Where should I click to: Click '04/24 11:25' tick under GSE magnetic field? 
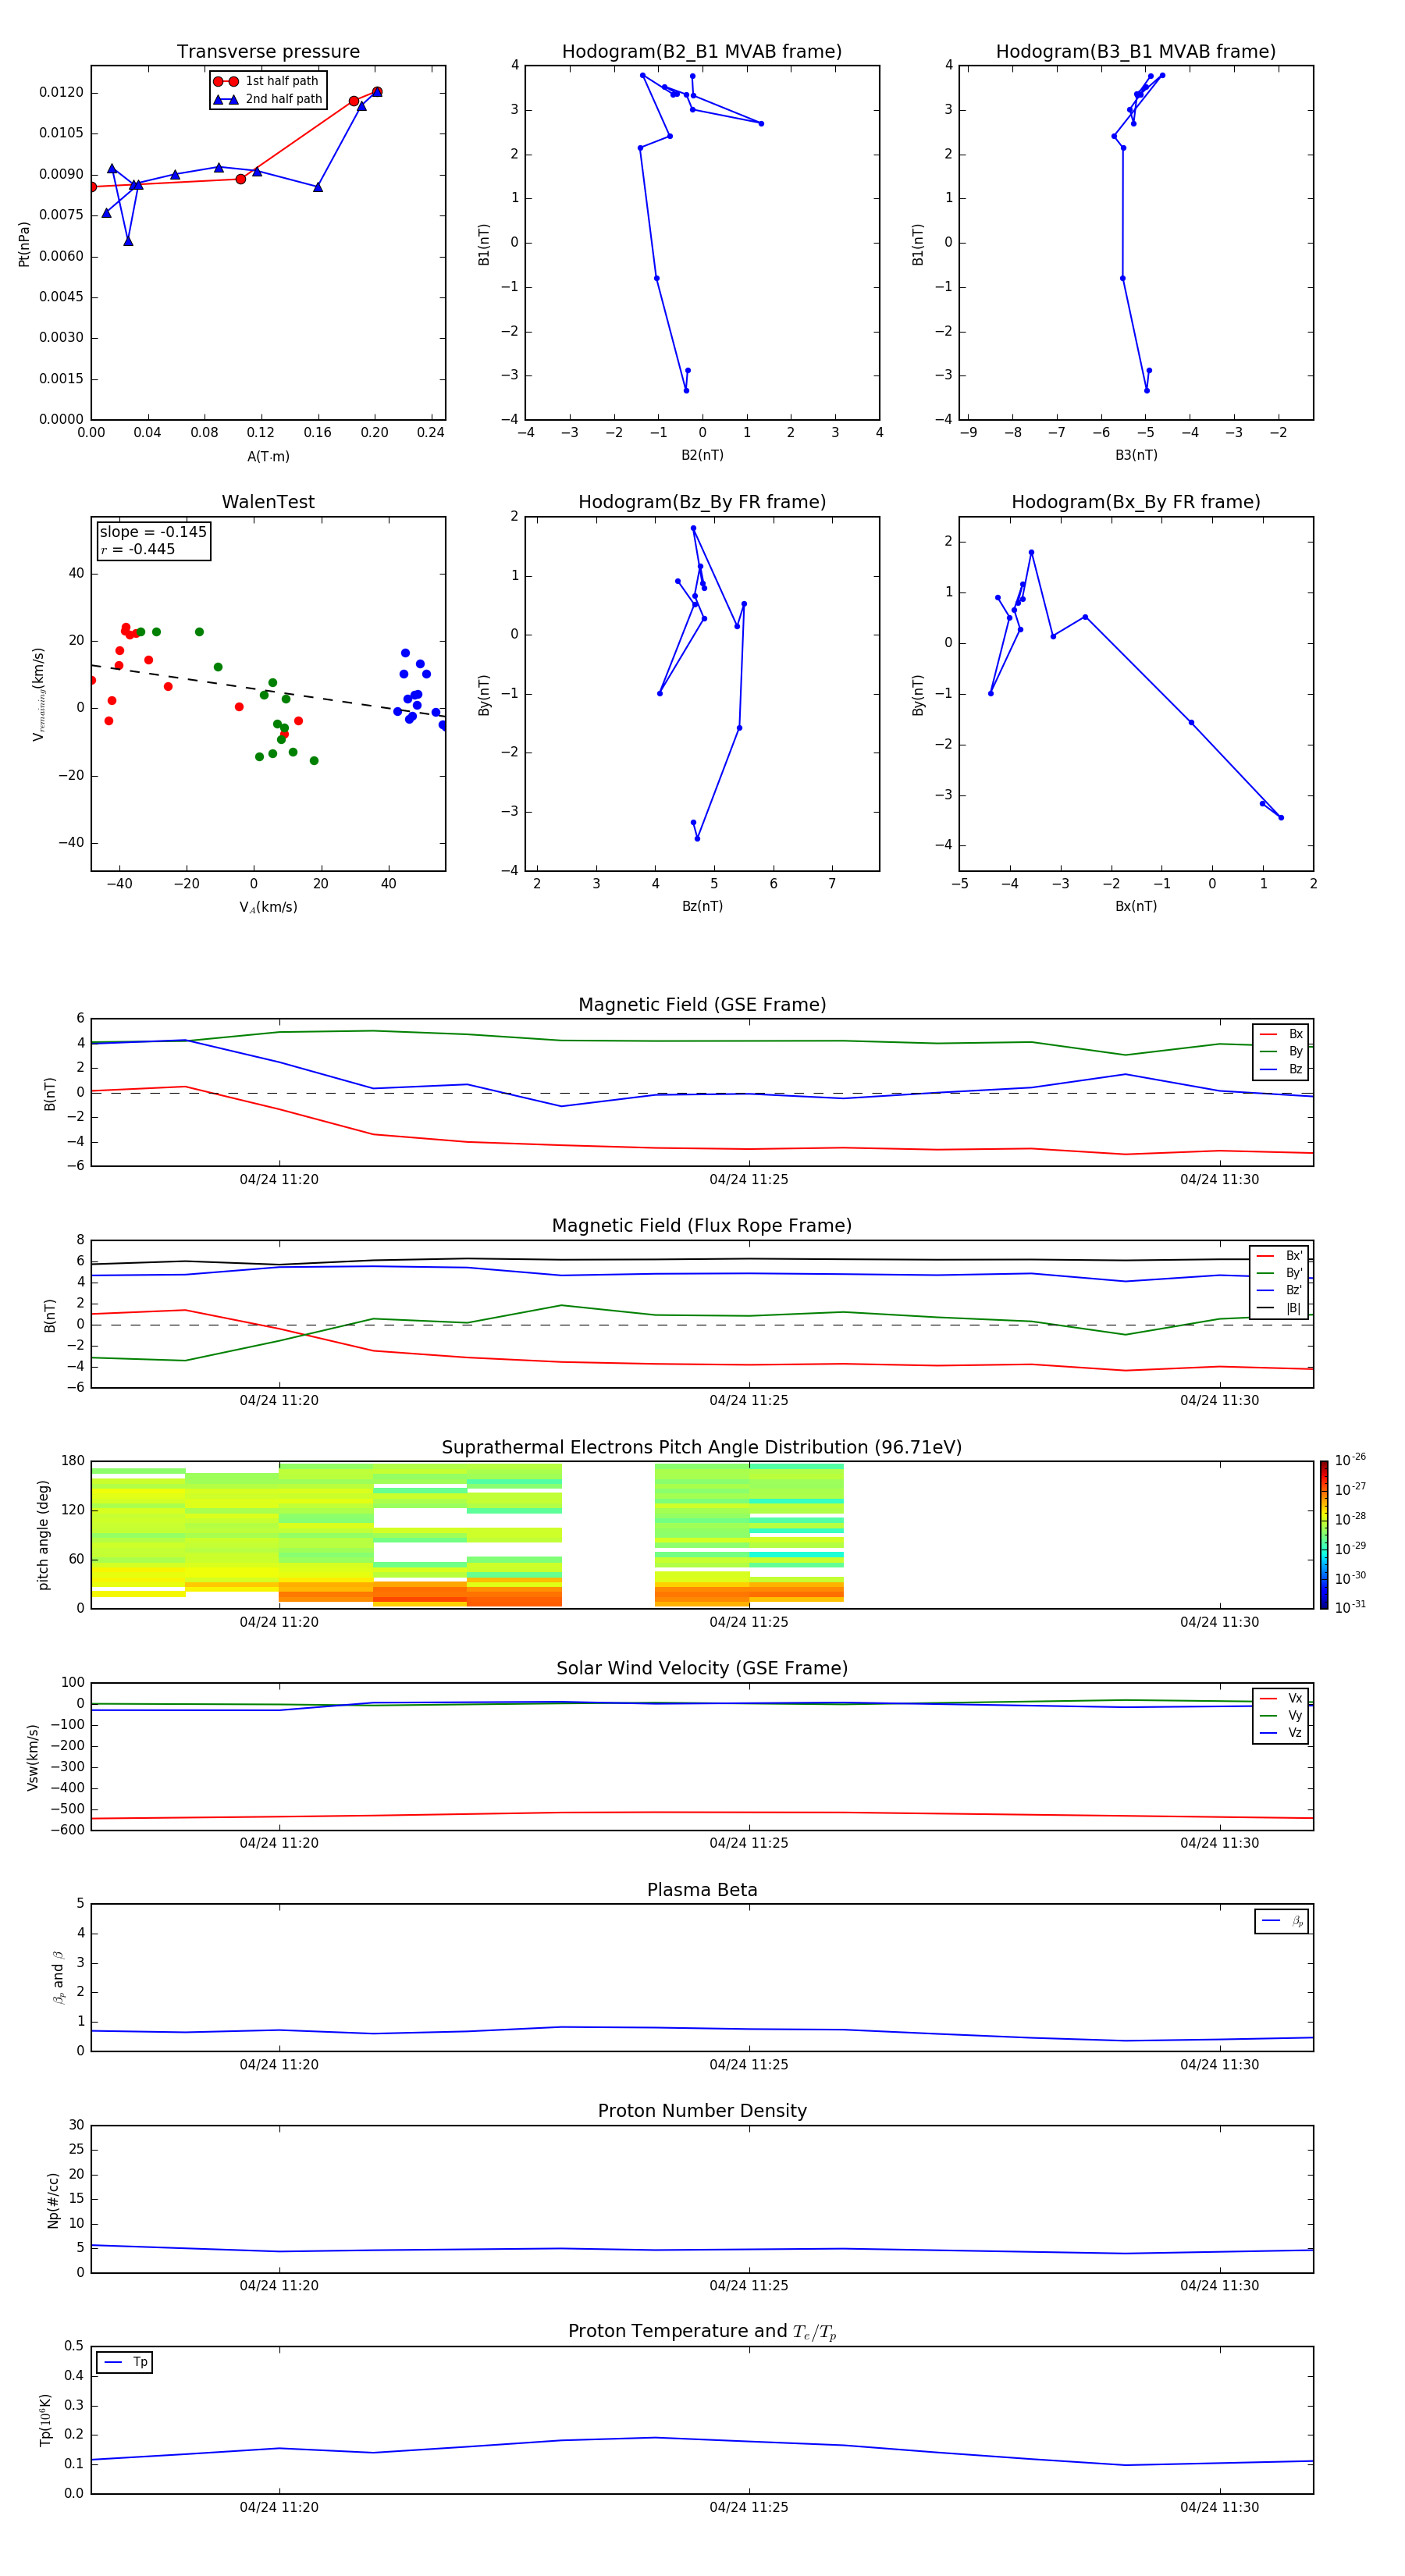[749, 1180]
